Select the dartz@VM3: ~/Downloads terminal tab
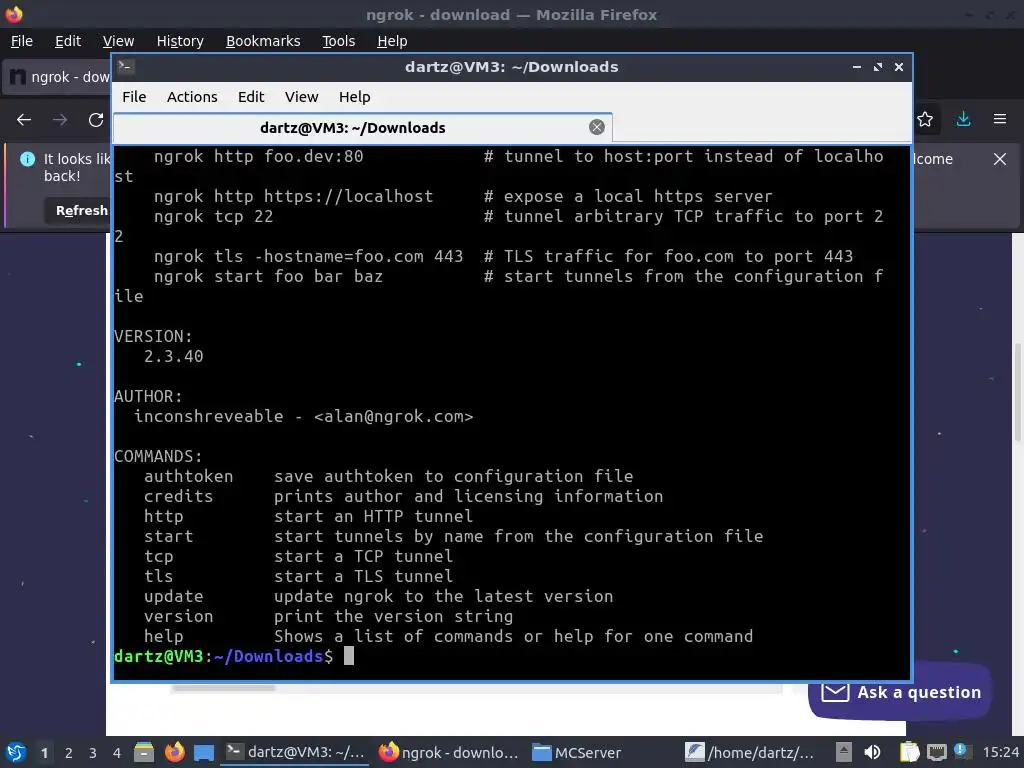This screenshot has width=1024, height=768. 362,127
